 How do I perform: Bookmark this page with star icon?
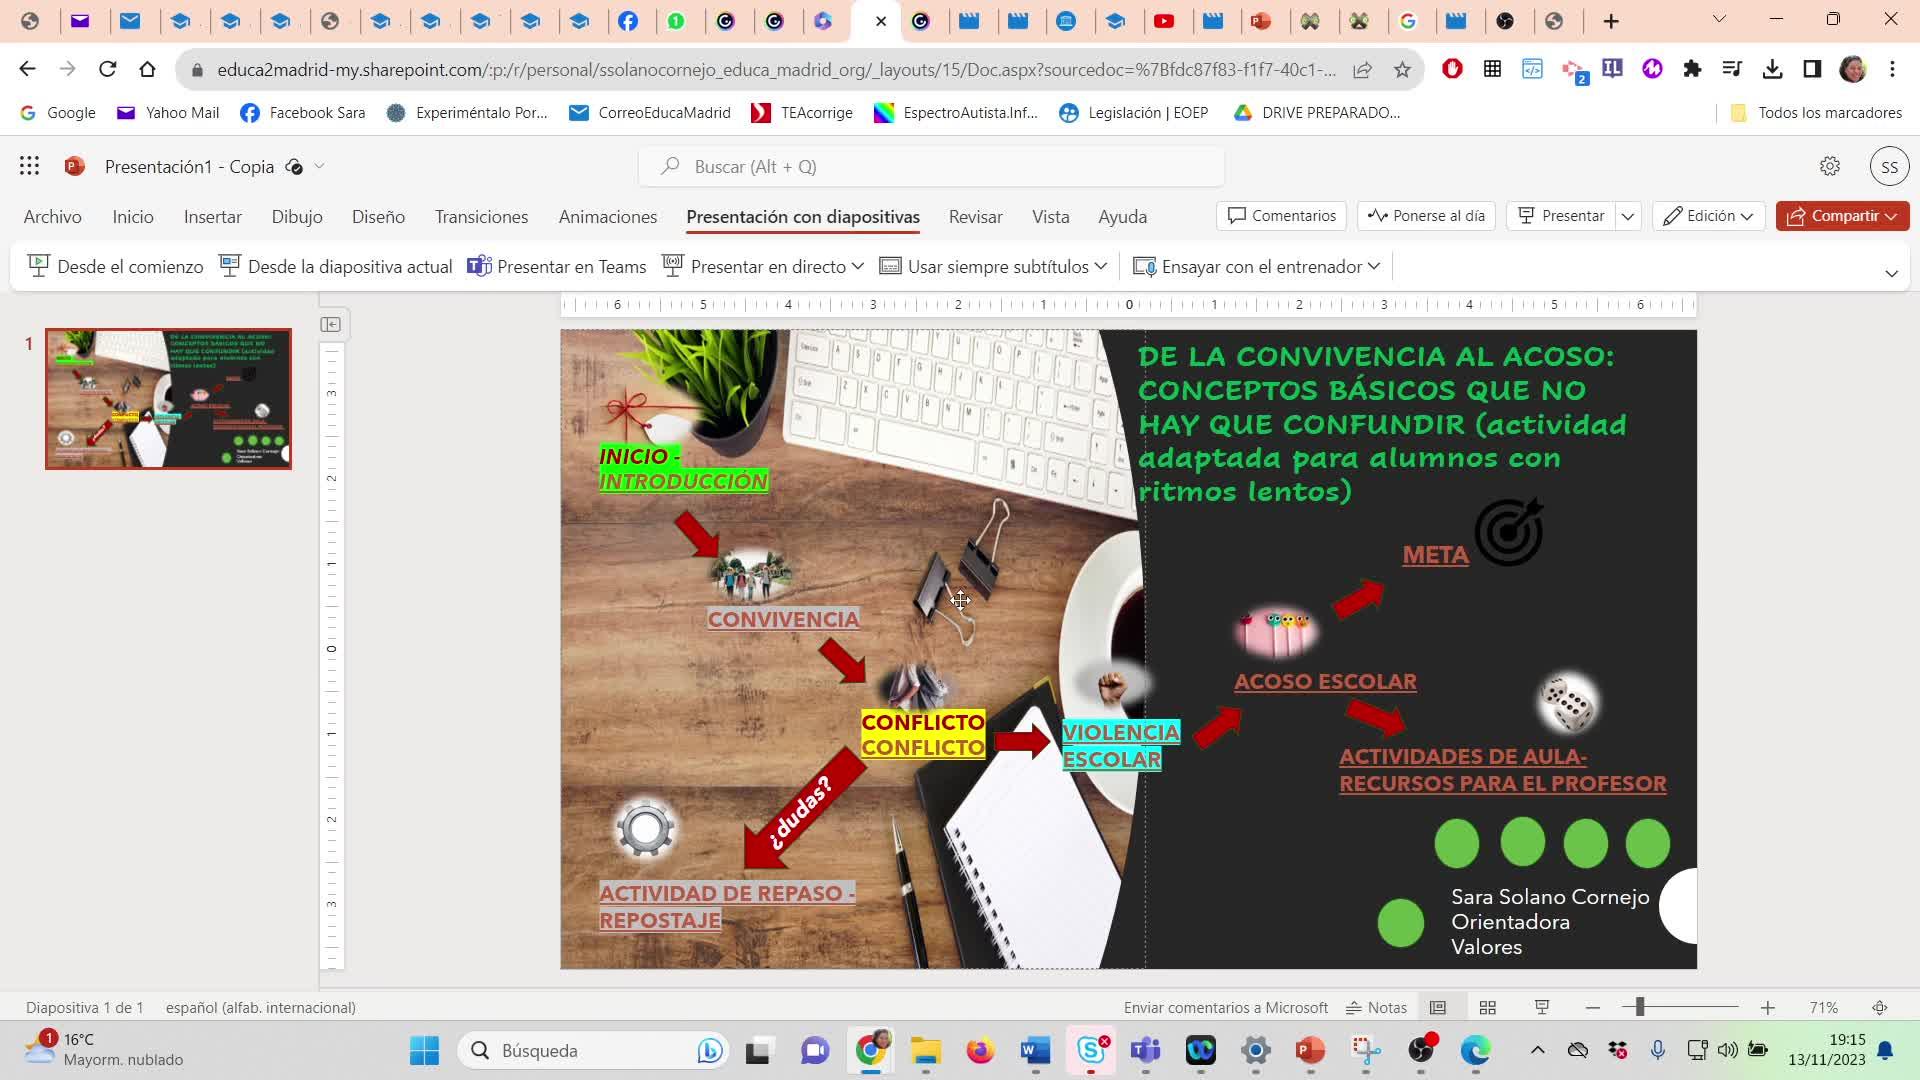click(x=1402, y=70)
